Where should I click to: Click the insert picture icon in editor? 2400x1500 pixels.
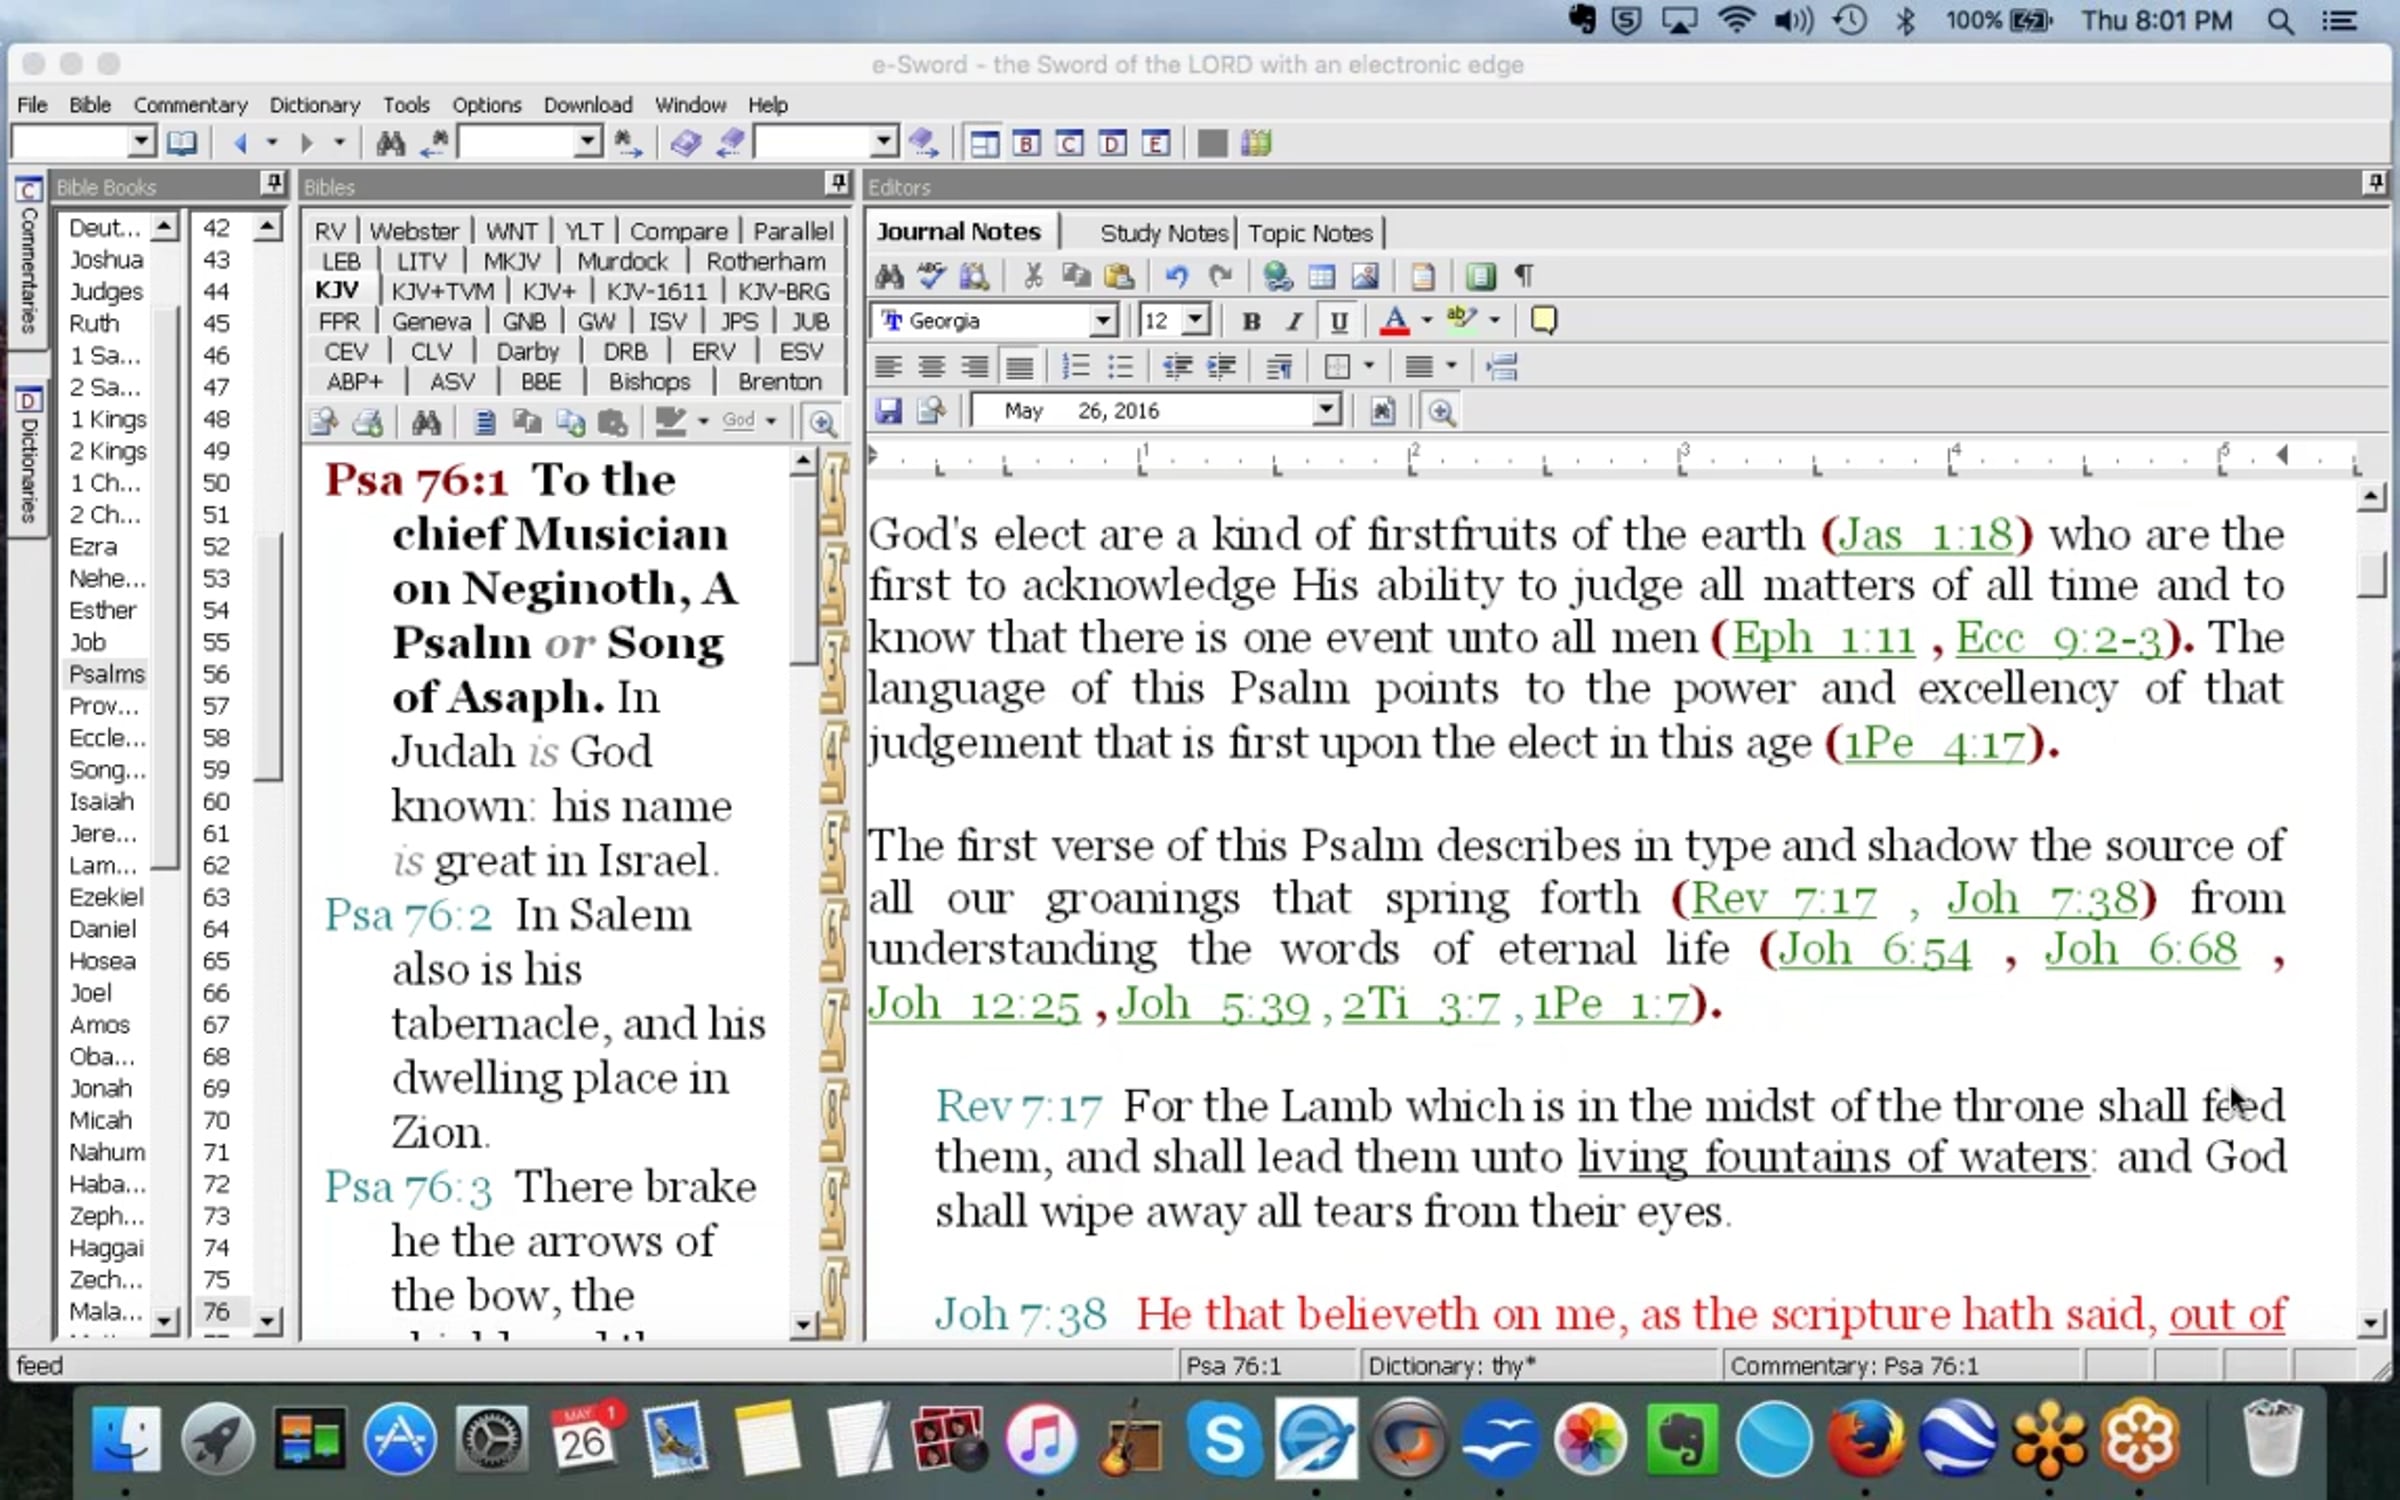(x=1365, y=276)
